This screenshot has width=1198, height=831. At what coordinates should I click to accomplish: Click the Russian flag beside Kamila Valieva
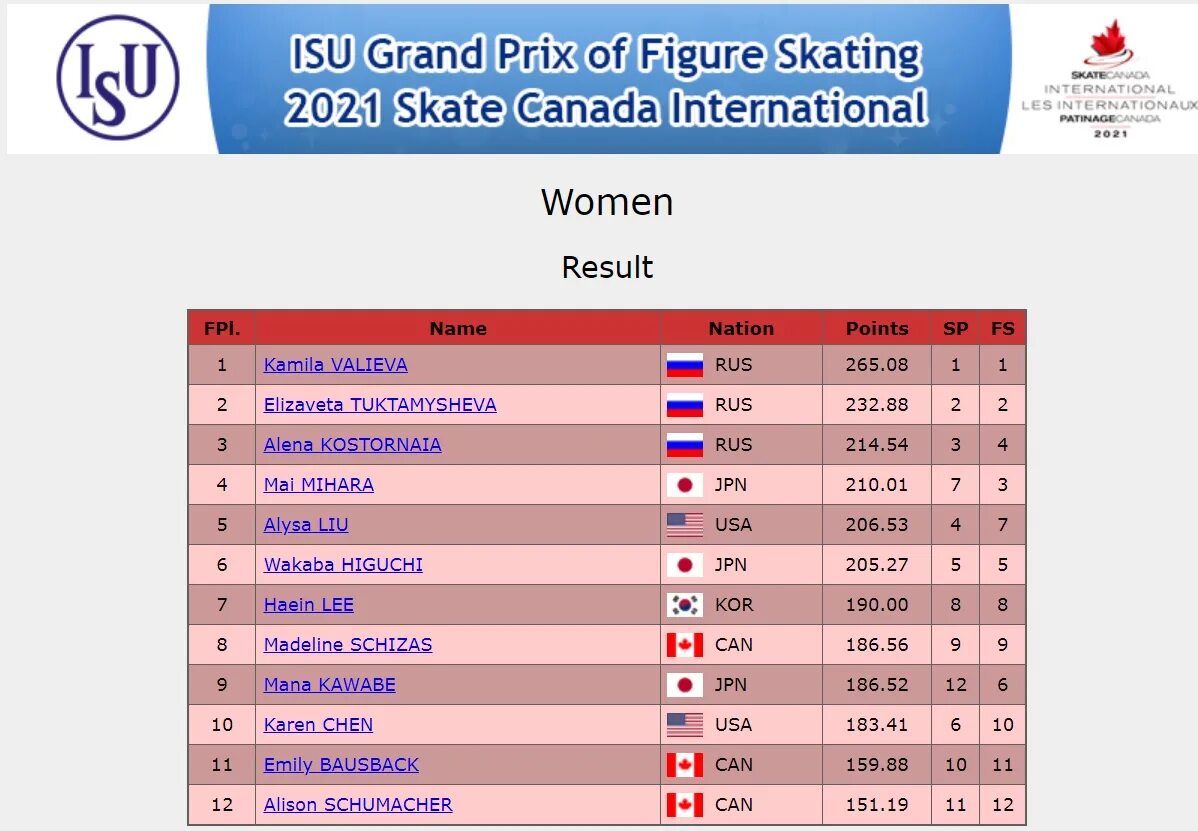(x=685, y=365)
